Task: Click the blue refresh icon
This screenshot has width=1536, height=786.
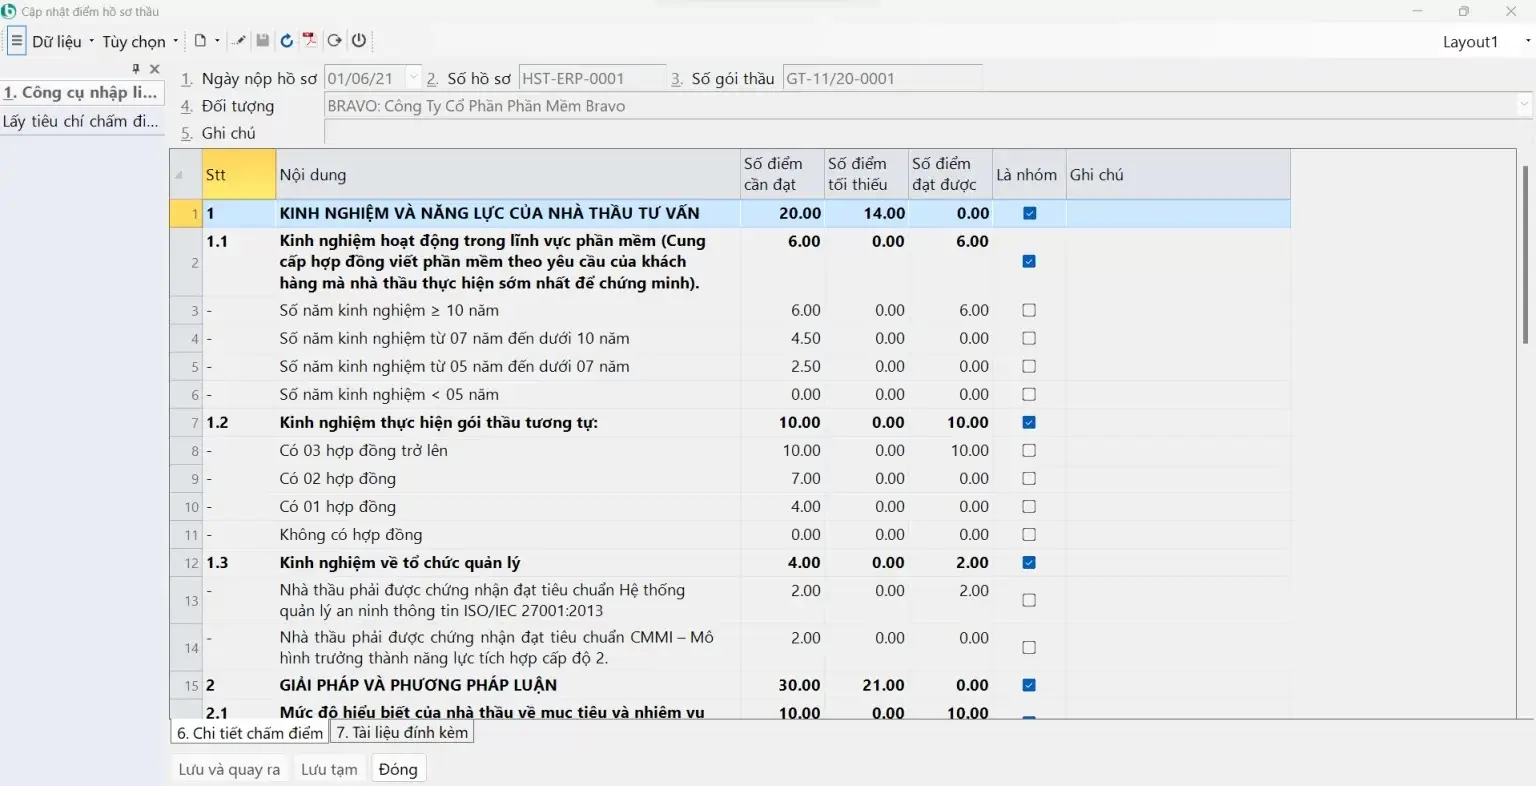Action: 286,41
